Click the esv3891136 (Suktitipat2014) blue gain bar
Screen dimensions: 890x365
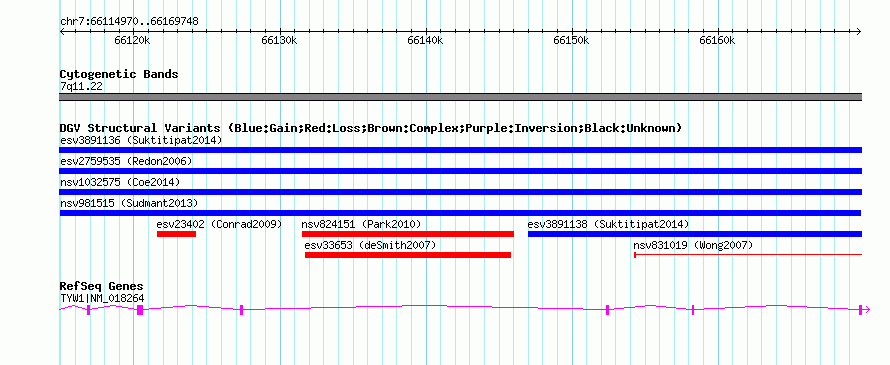tap(460, 150)
